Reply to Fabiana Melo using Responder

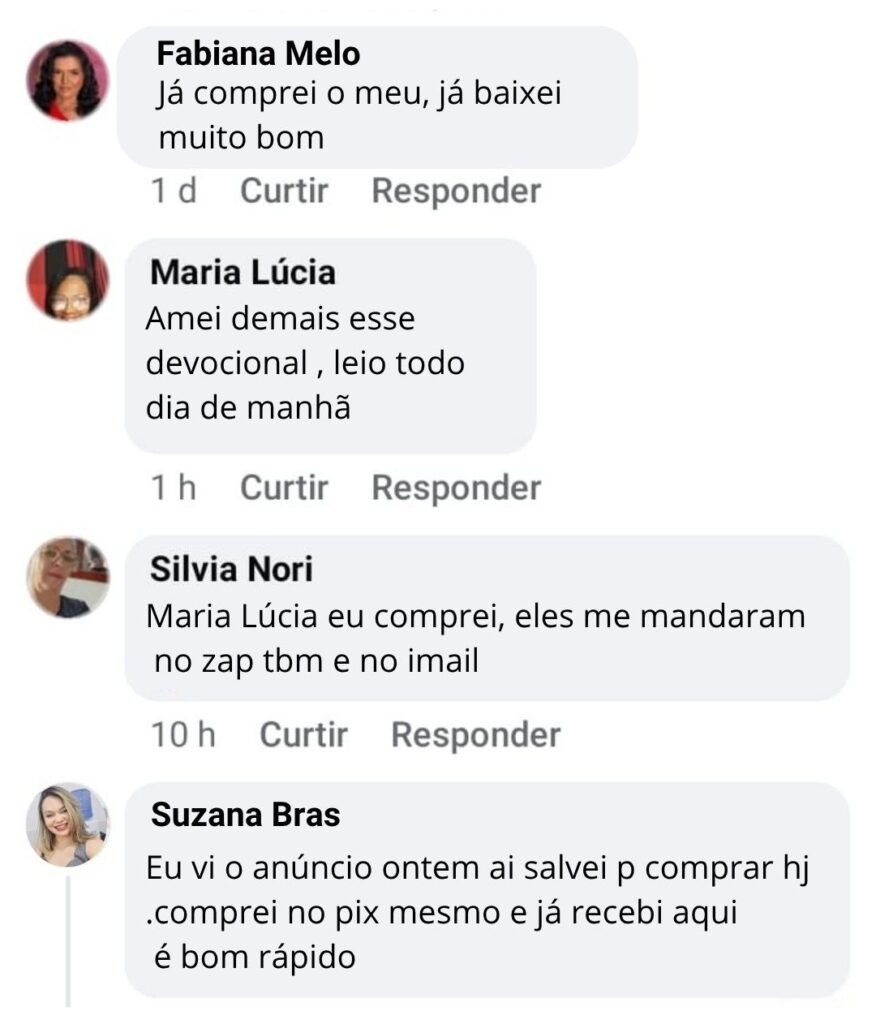point(456,191)
